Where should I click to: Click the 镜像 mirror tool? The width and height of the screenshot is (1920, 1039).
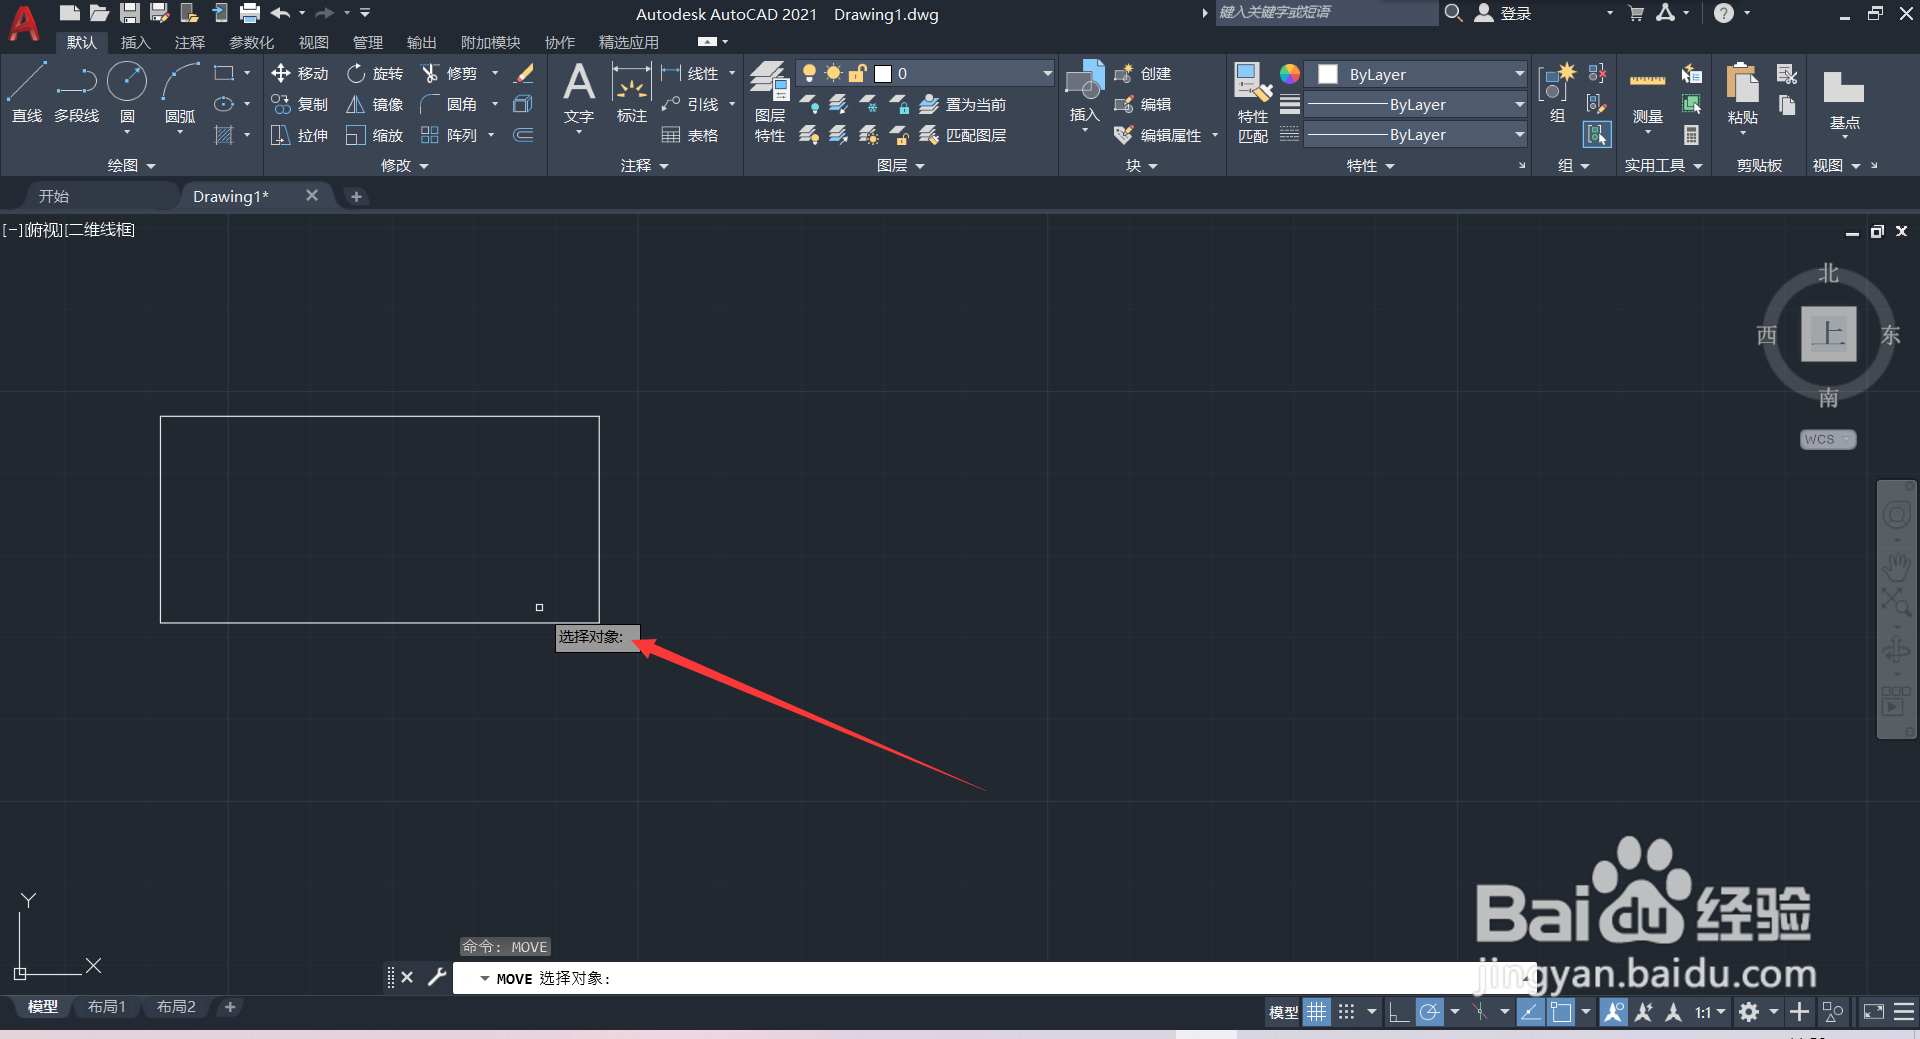375,104
